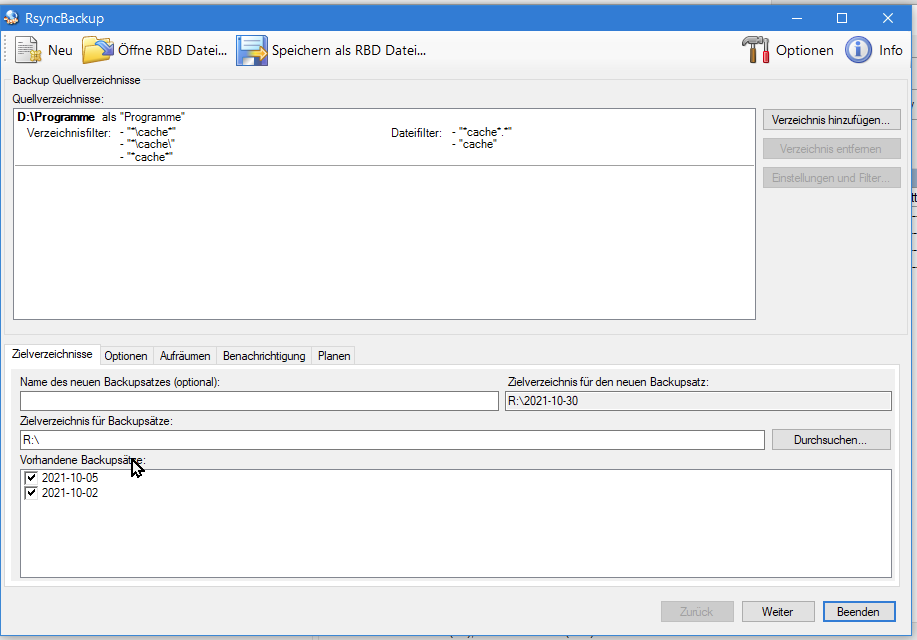
Task: Click the blue Info circle icon
Action: (x=858, y=50)
